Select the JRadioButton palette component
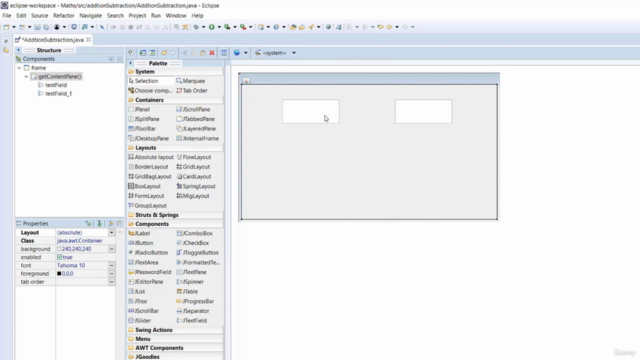This screenshot has height=360, width=640. [148, 253]
